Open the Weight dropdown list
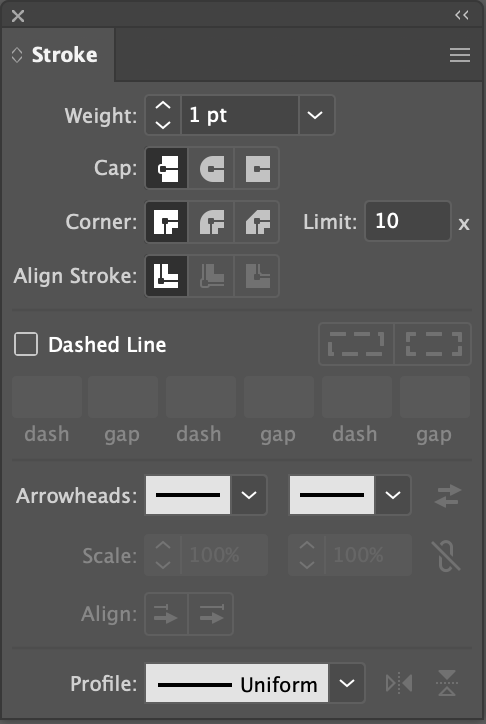This screenshot has width=486, height=724. pos(315,115)
